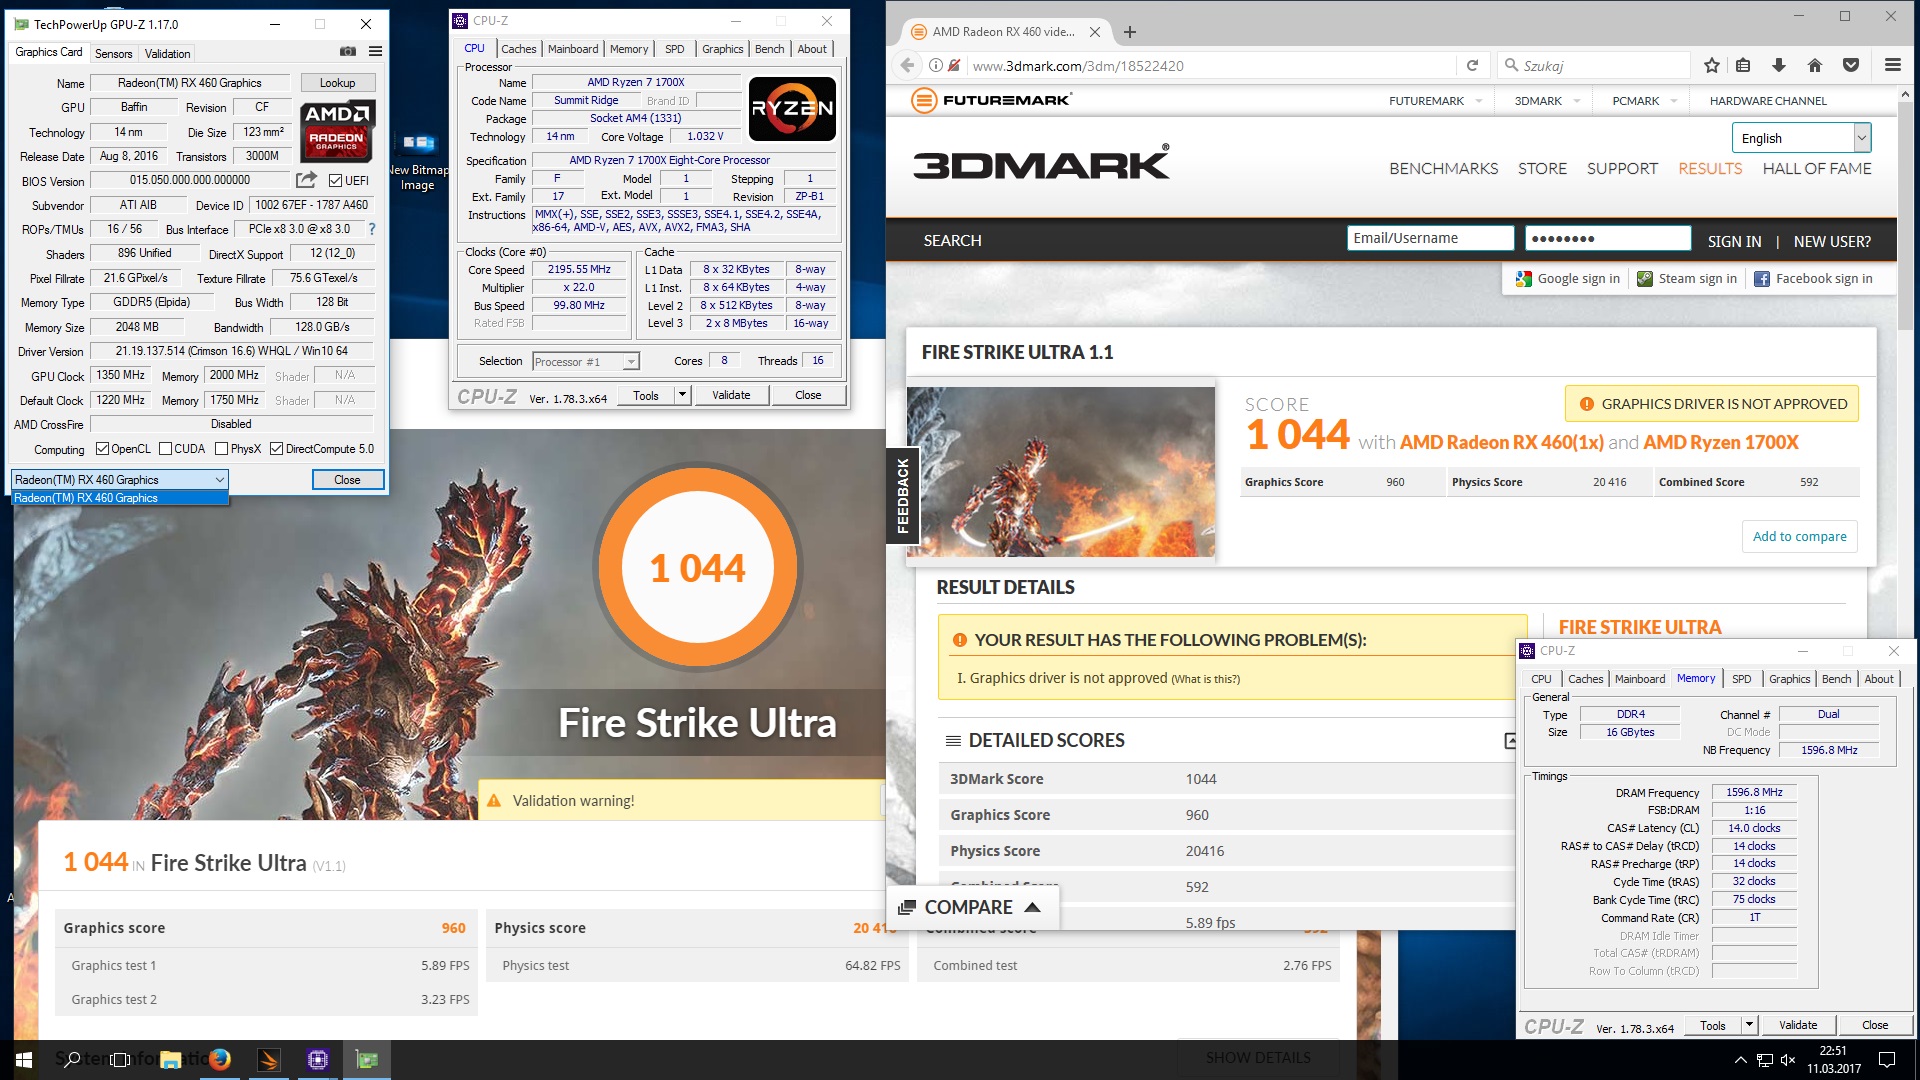Screen dimensions: 1920x1080
Task: Open the notification center icon
Action: pyautogui.click(x=1887, y=1060)
